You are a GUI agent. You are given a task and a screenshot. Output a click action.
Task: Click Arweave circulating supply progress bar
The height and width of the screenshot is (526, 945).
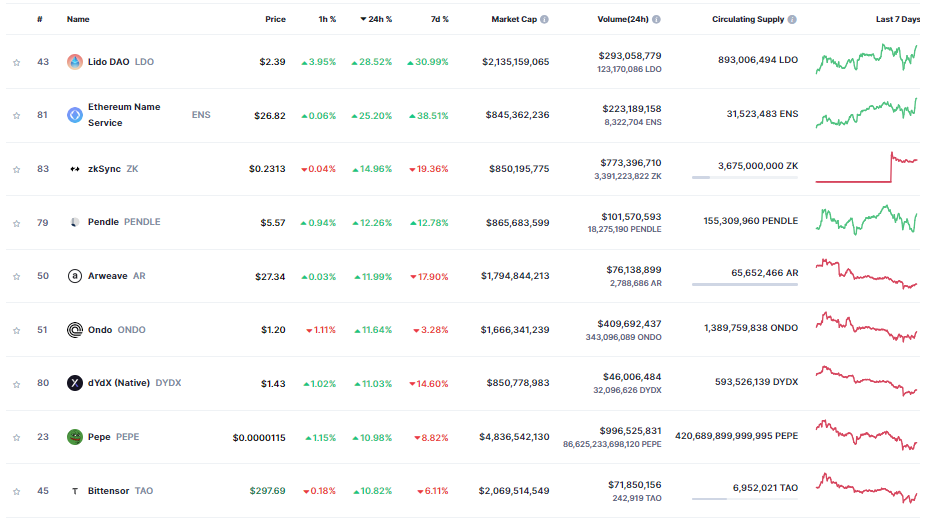745,284
